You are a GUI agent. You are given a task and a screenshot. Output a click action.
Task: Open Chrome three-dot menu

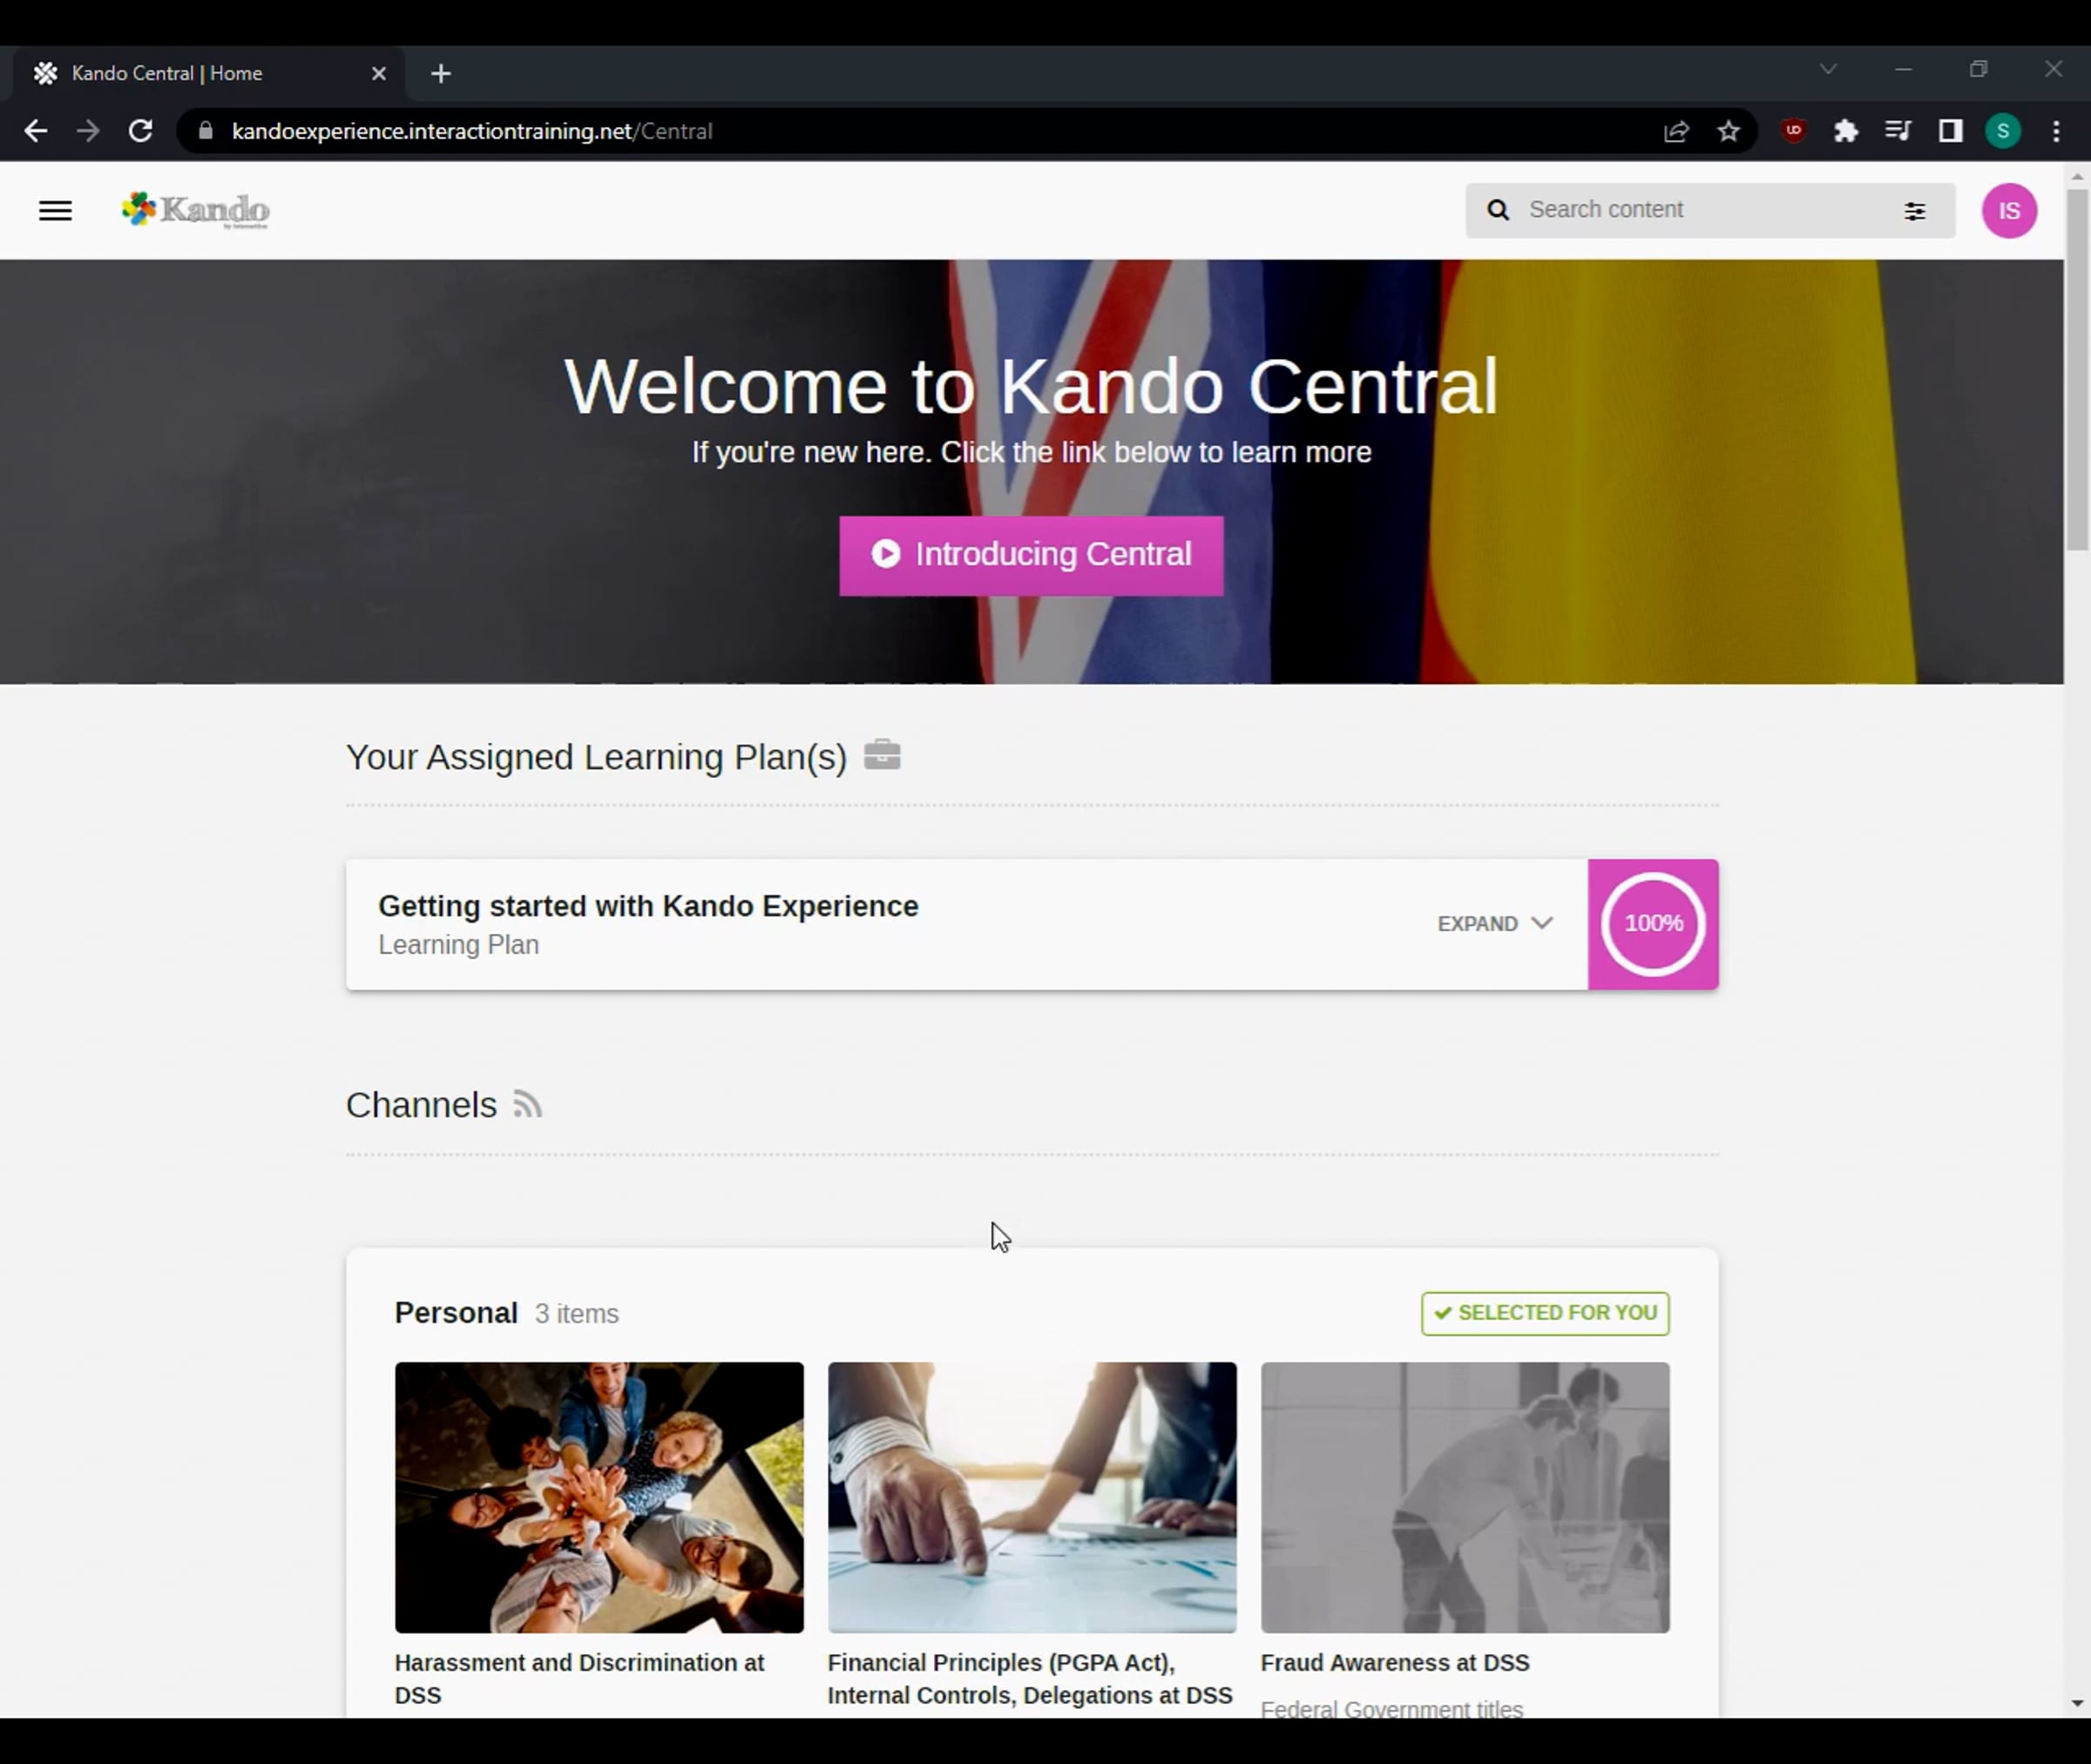[x=2056, y=131]
